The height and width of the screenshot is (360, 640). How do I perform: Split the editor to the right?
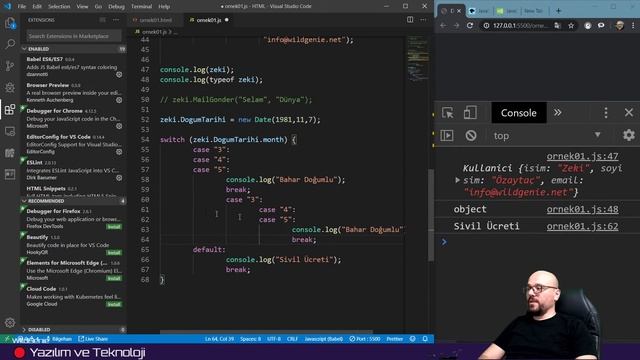coord(410,20)
